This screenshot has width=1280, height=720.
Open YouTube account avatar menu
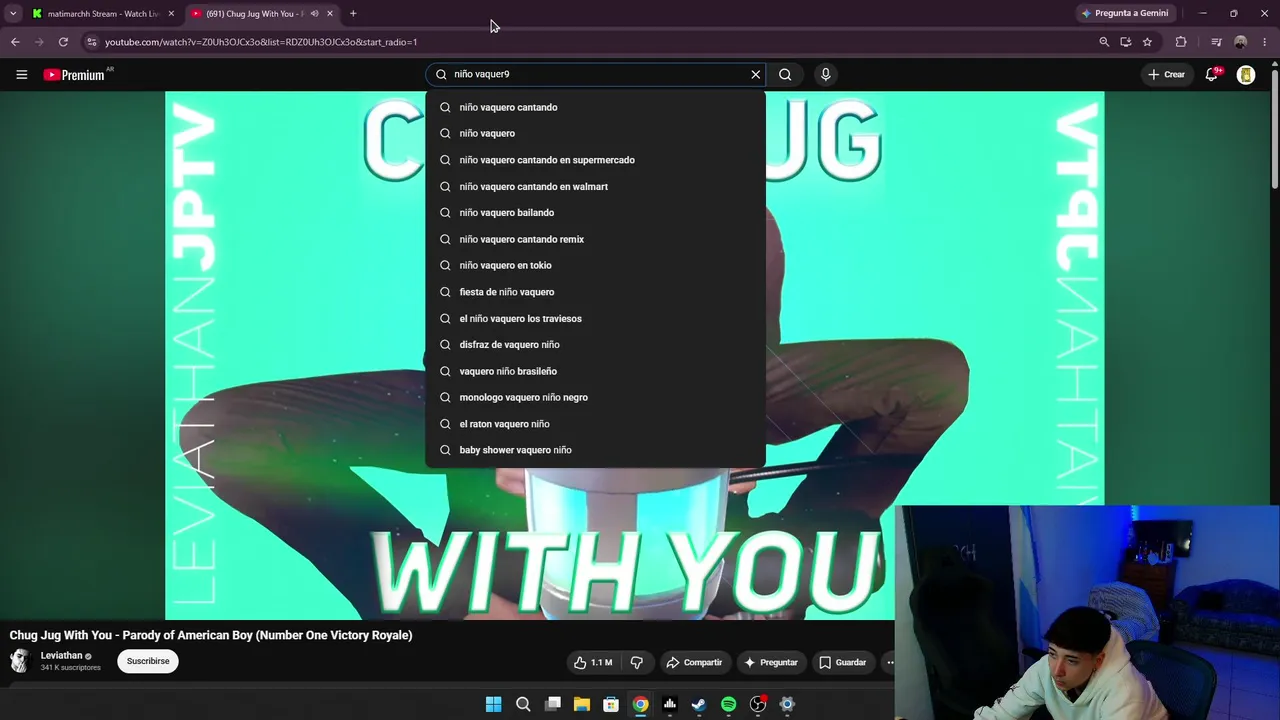(x=1246, y=74)
